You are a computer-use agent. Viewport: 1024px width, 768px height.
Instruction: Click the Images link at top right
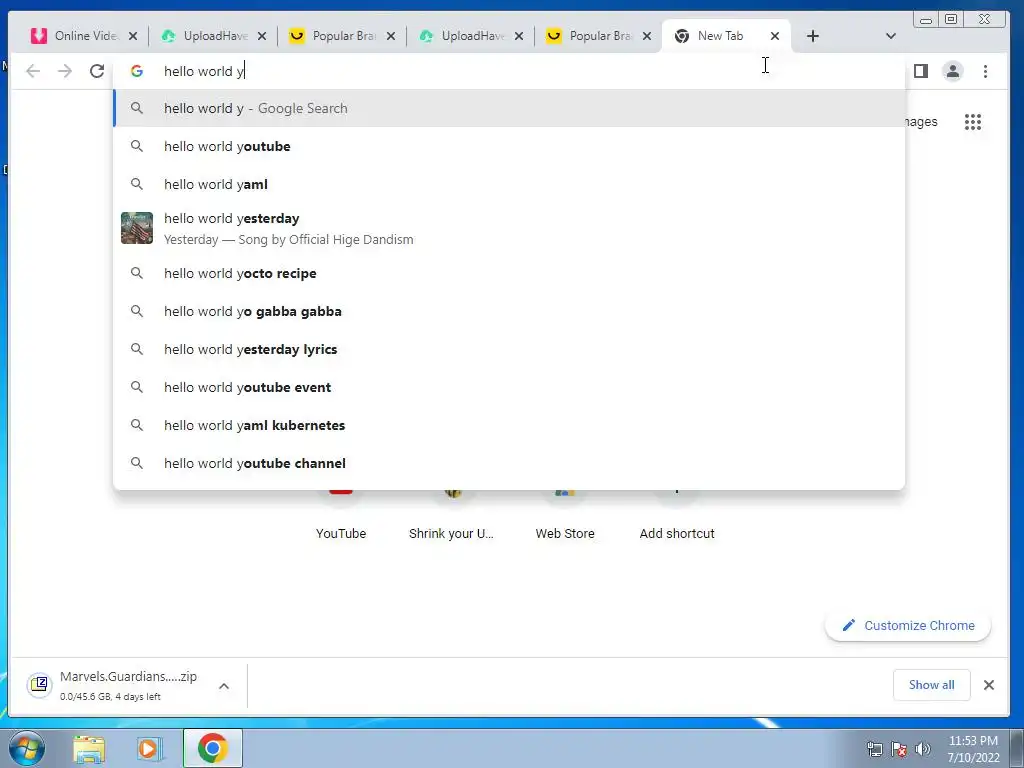[x=921, y=121]
